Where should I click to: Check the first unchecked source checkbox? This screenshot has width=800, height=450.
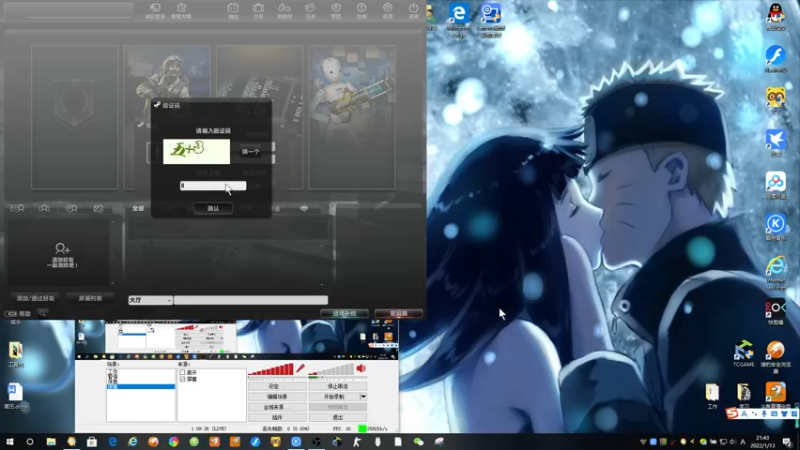click(x=182, y=373)
